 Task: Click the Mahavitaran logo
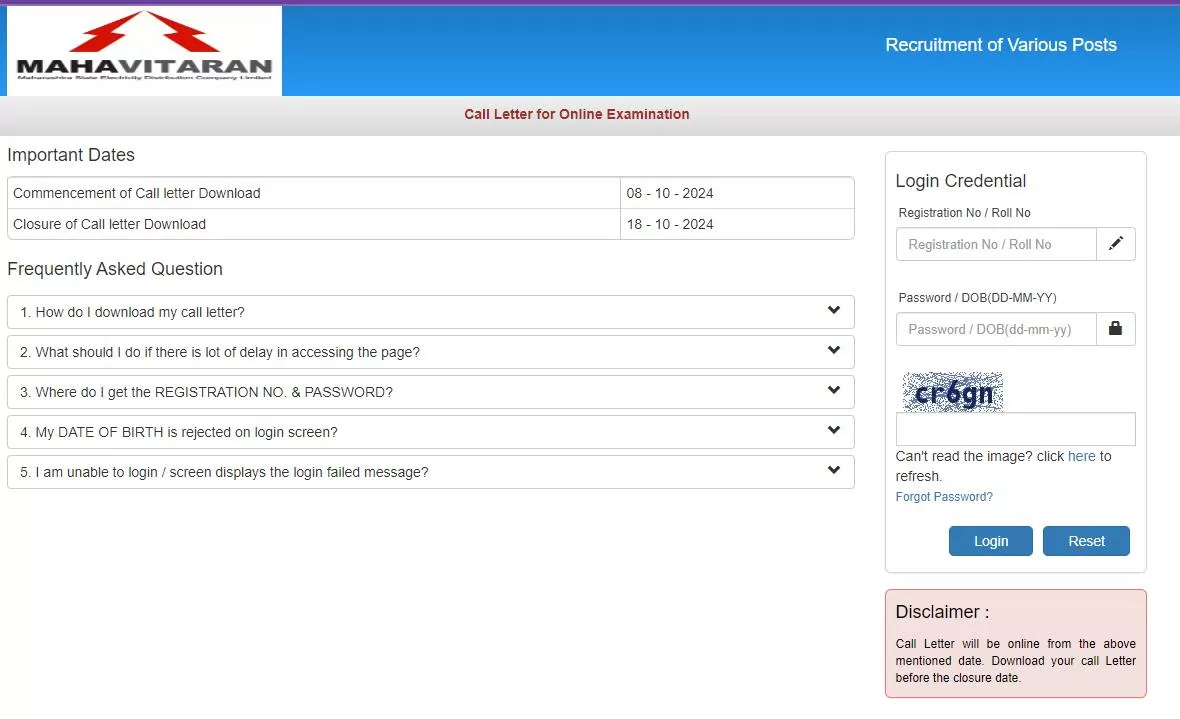144,50
